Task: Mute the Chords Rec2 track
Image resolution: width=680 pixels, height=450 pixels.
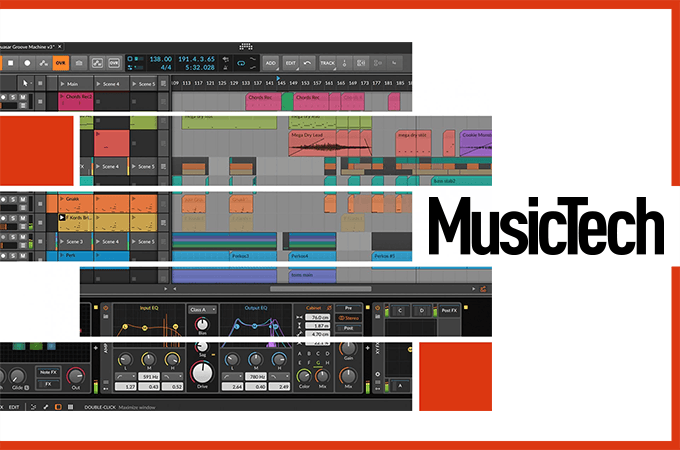Action: (x=23, y=97)
